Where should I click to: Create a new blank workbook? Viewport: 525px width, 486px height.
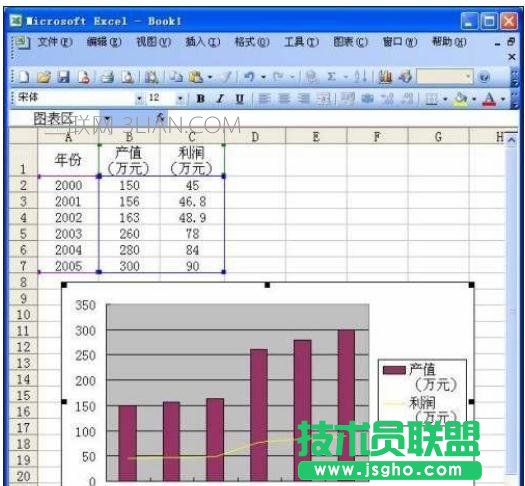23,77
